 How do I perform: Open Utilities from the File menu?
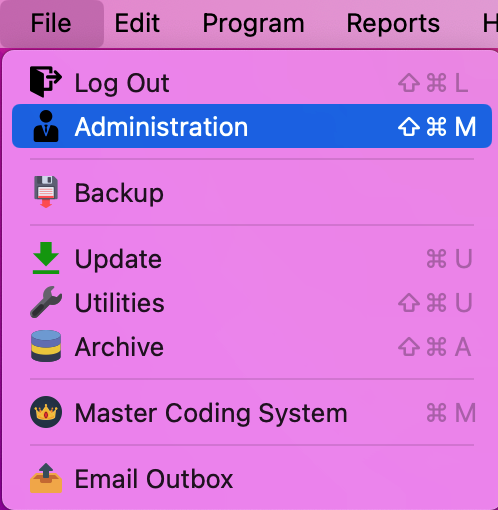[252, 302]
